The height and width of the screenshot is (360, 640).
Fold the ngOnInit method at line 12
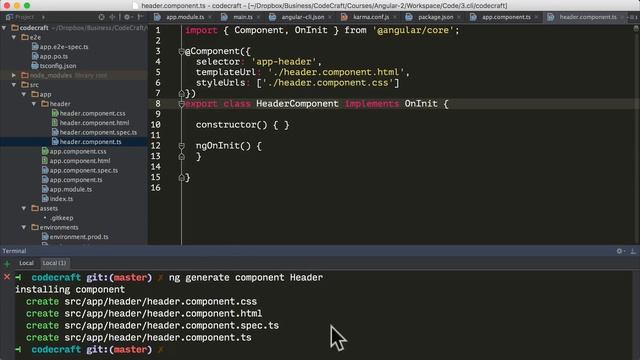[x=181, y=146]
